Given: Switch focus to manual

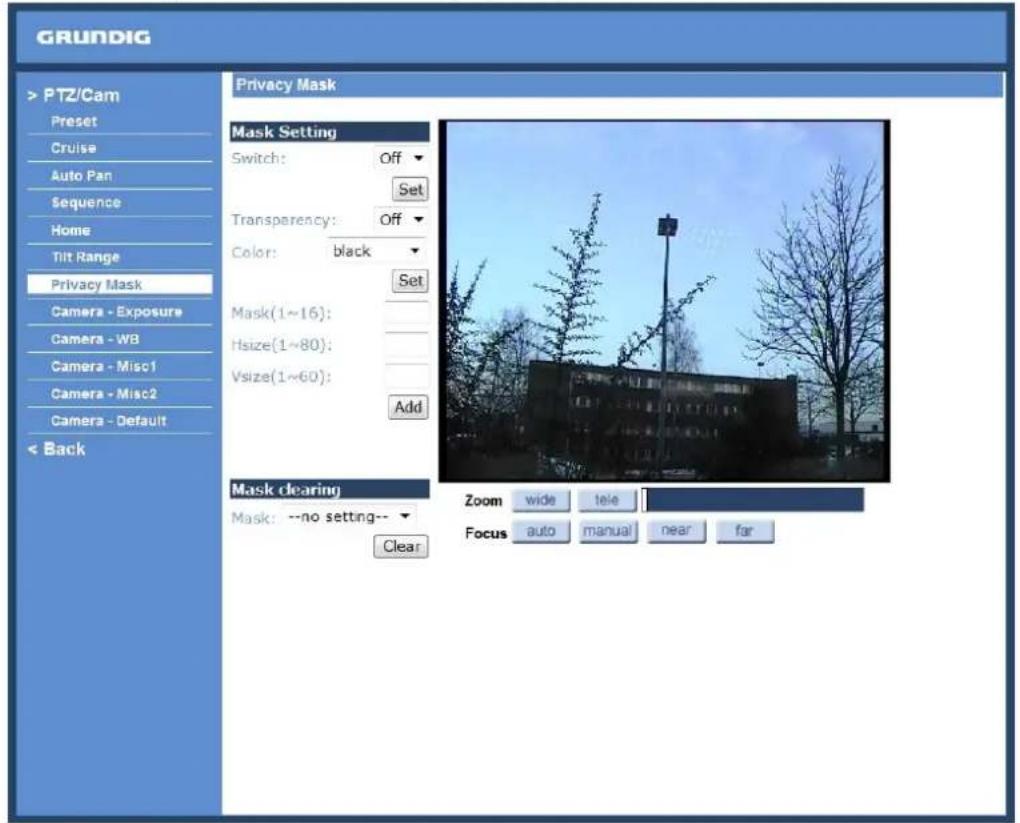Looking at the screenshot, I should 608,532.
